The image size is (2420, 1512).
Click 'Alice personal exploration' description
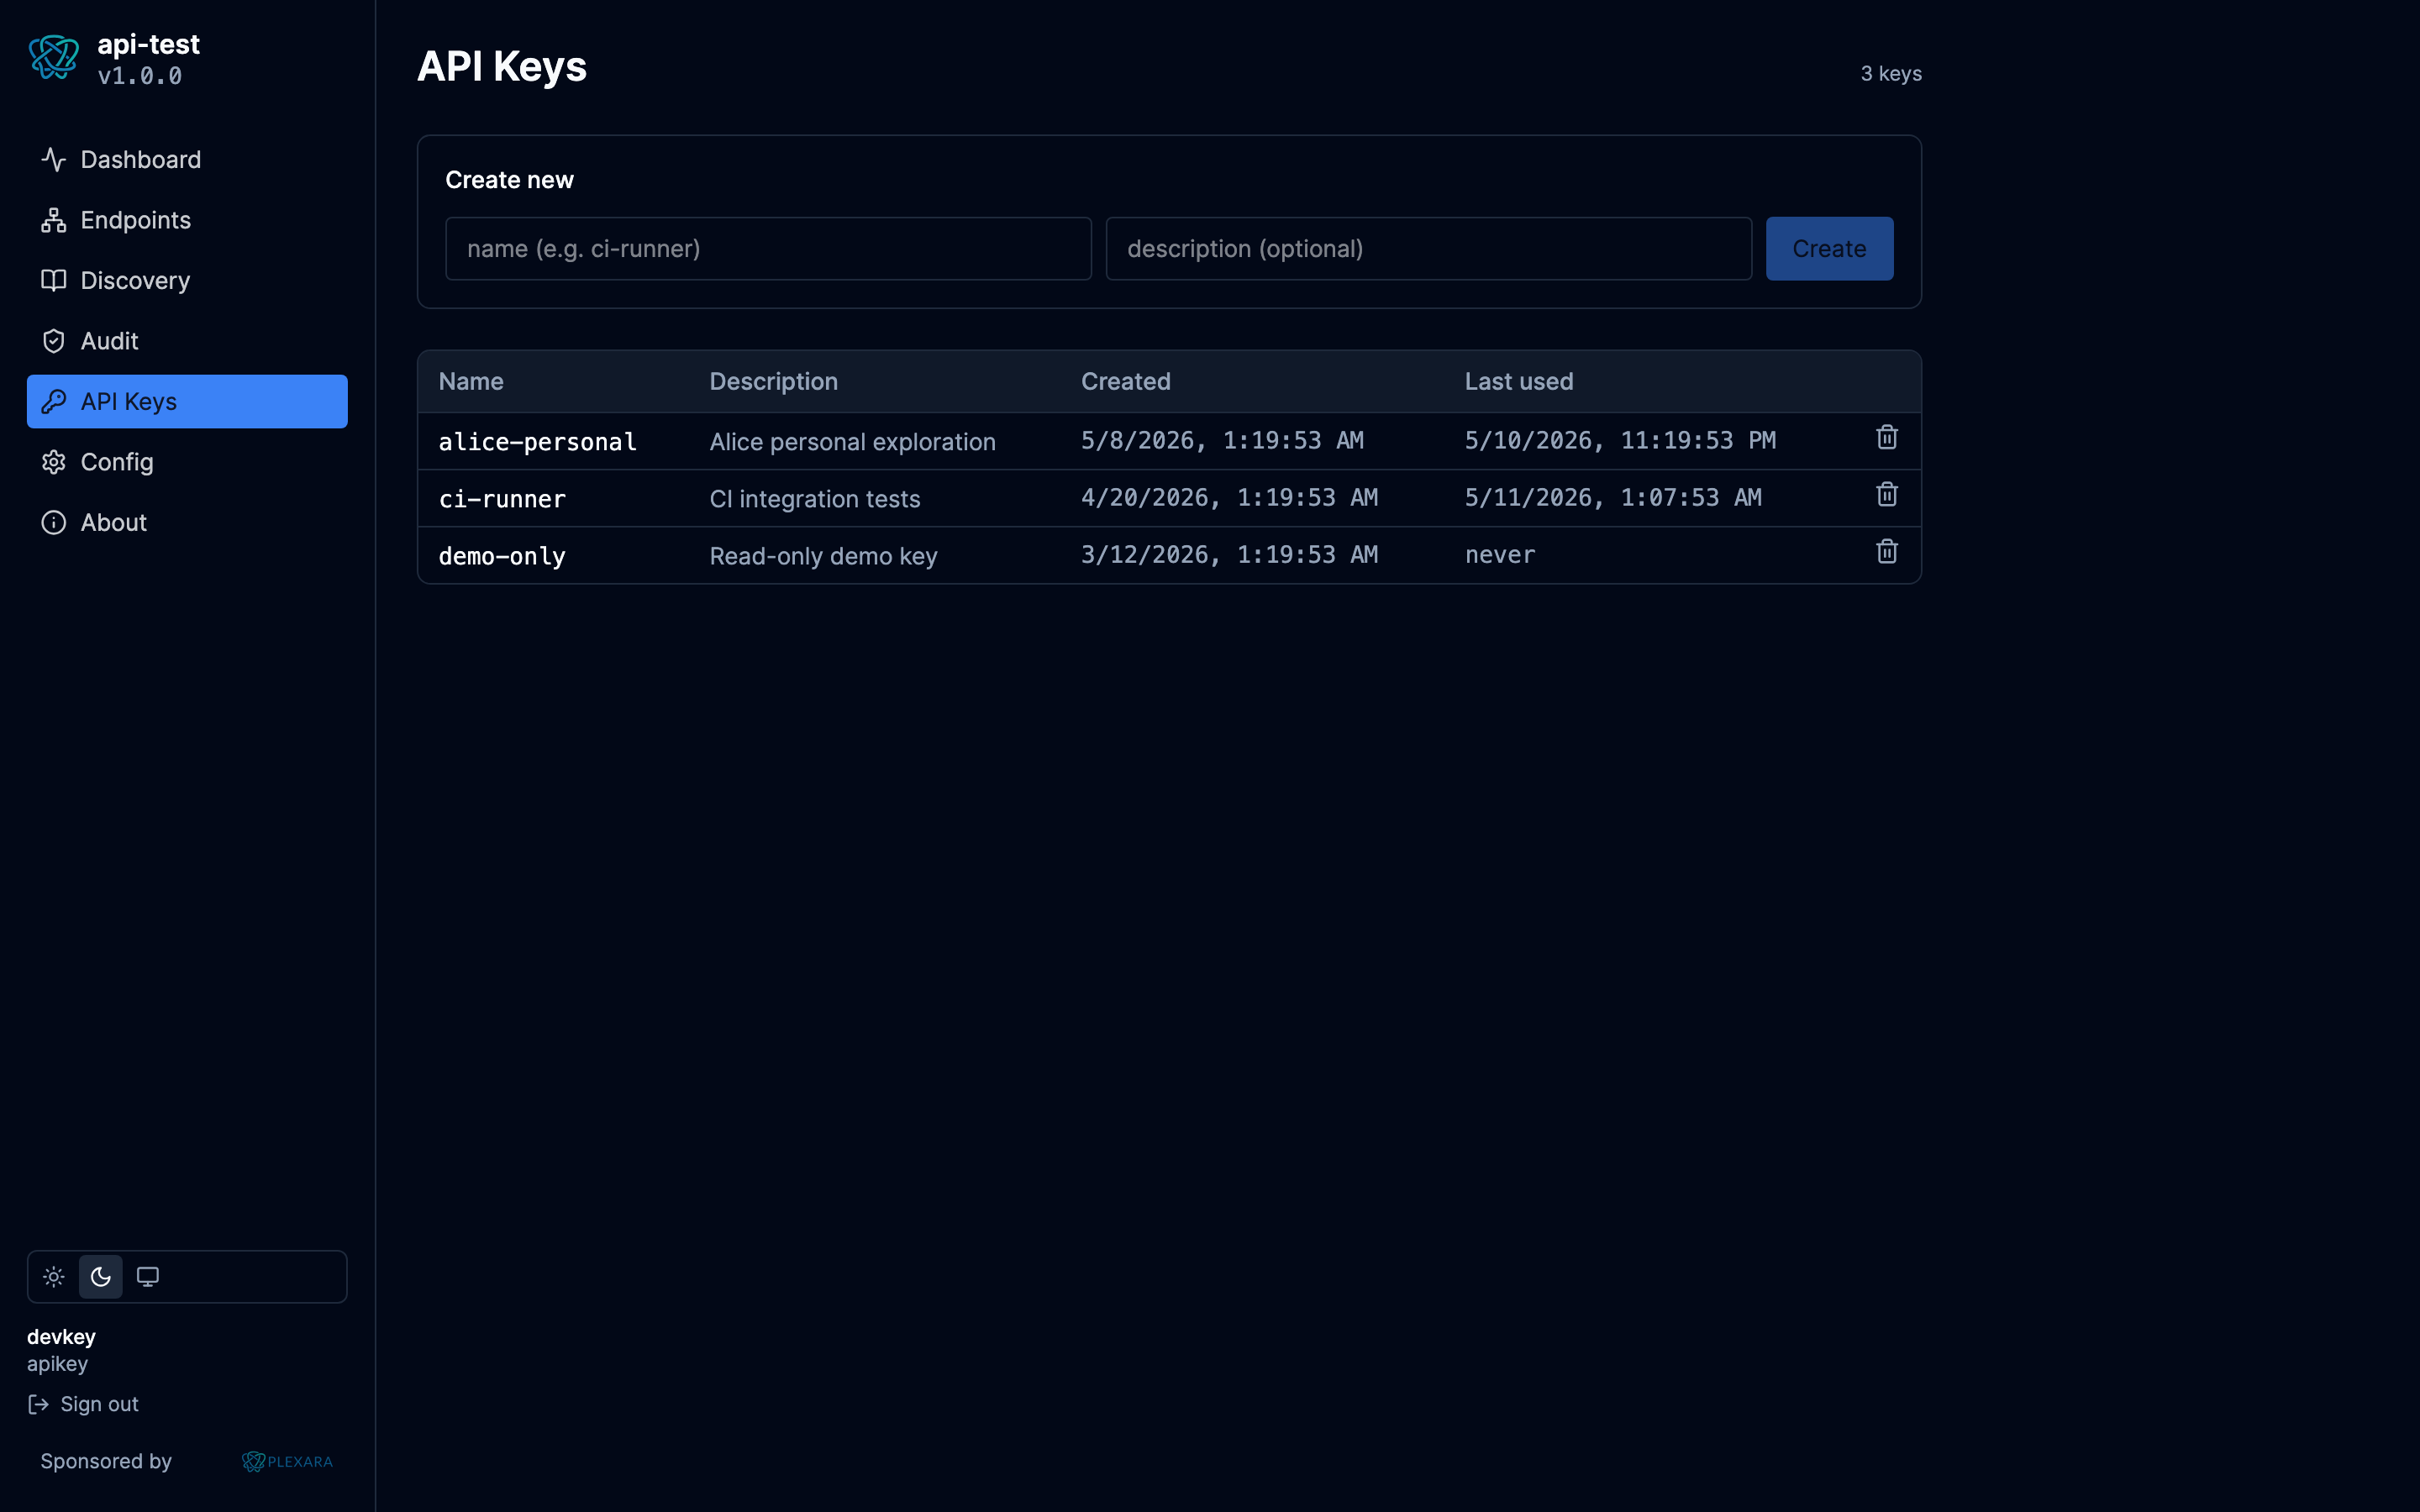coord(853,442)
